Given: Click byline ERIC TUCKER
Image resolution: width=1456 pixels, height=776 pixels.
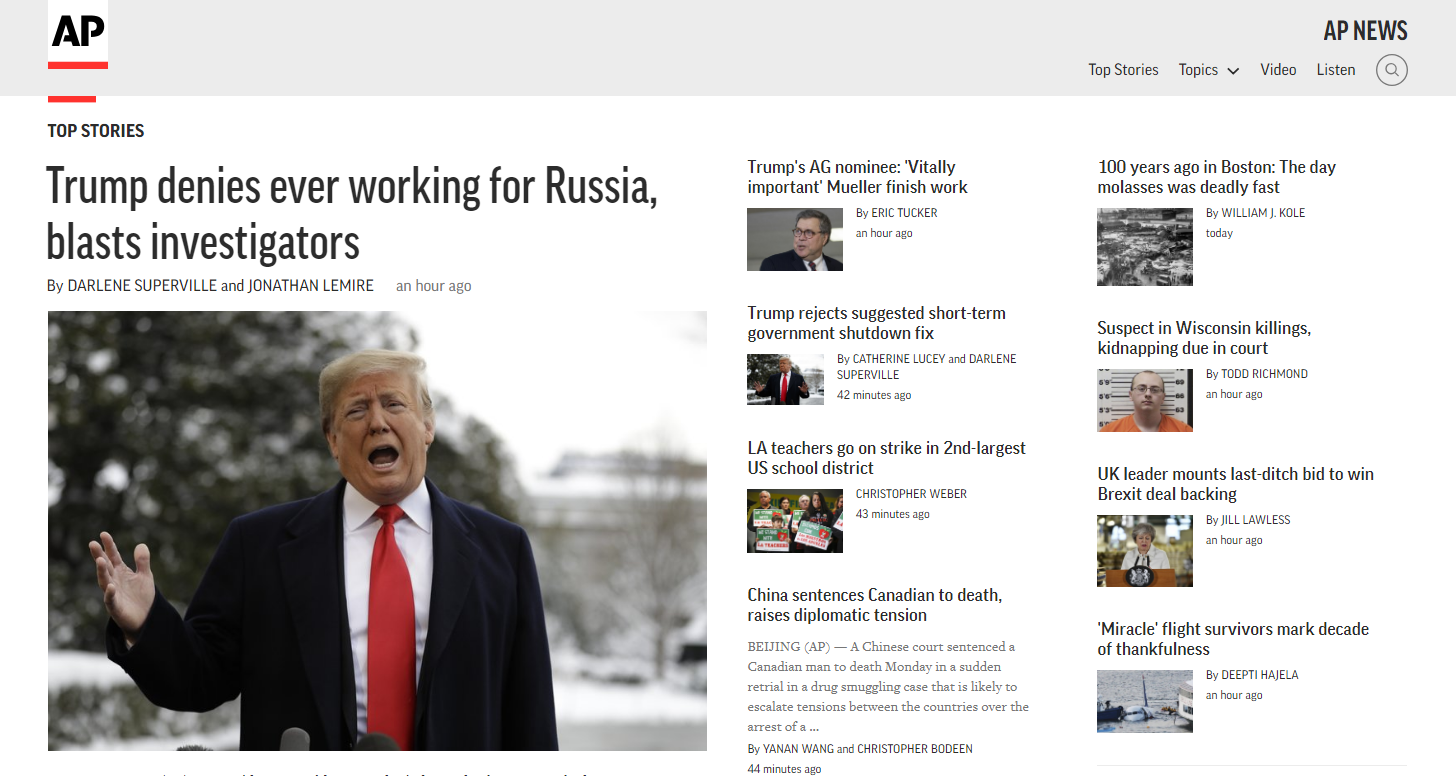Looking at the screenshot, I should coord(904,213).
